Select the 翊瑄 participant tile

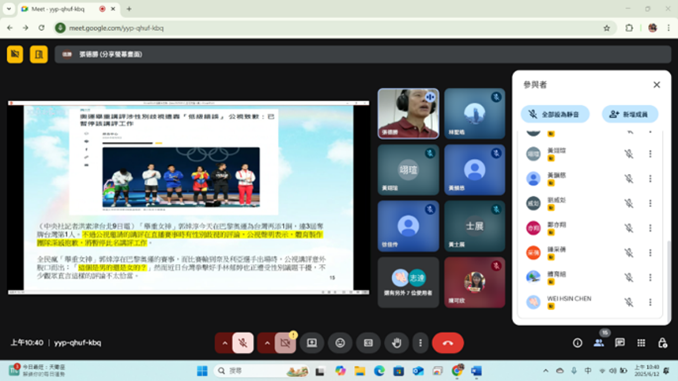[x=408, y=170]
